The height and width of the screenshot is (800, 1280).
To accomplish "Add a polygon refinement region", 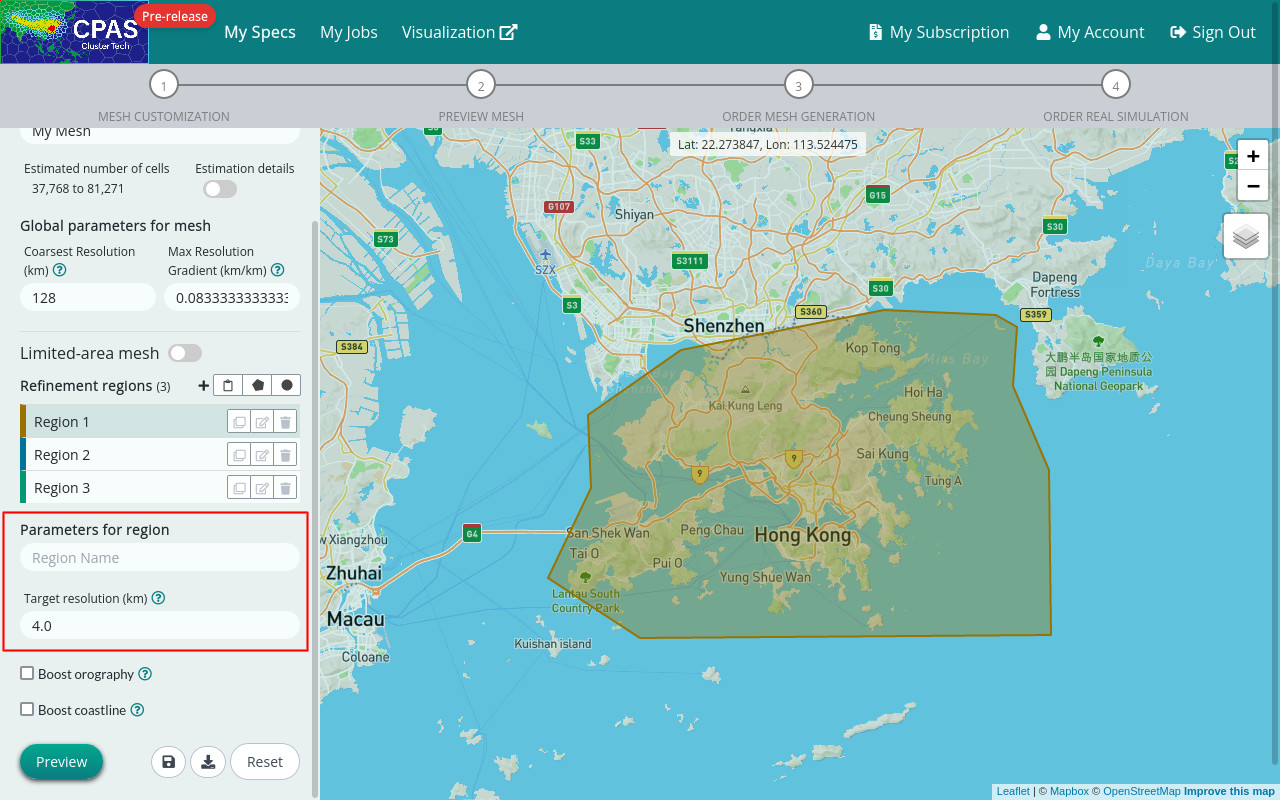I will click(x=258, y=385).
